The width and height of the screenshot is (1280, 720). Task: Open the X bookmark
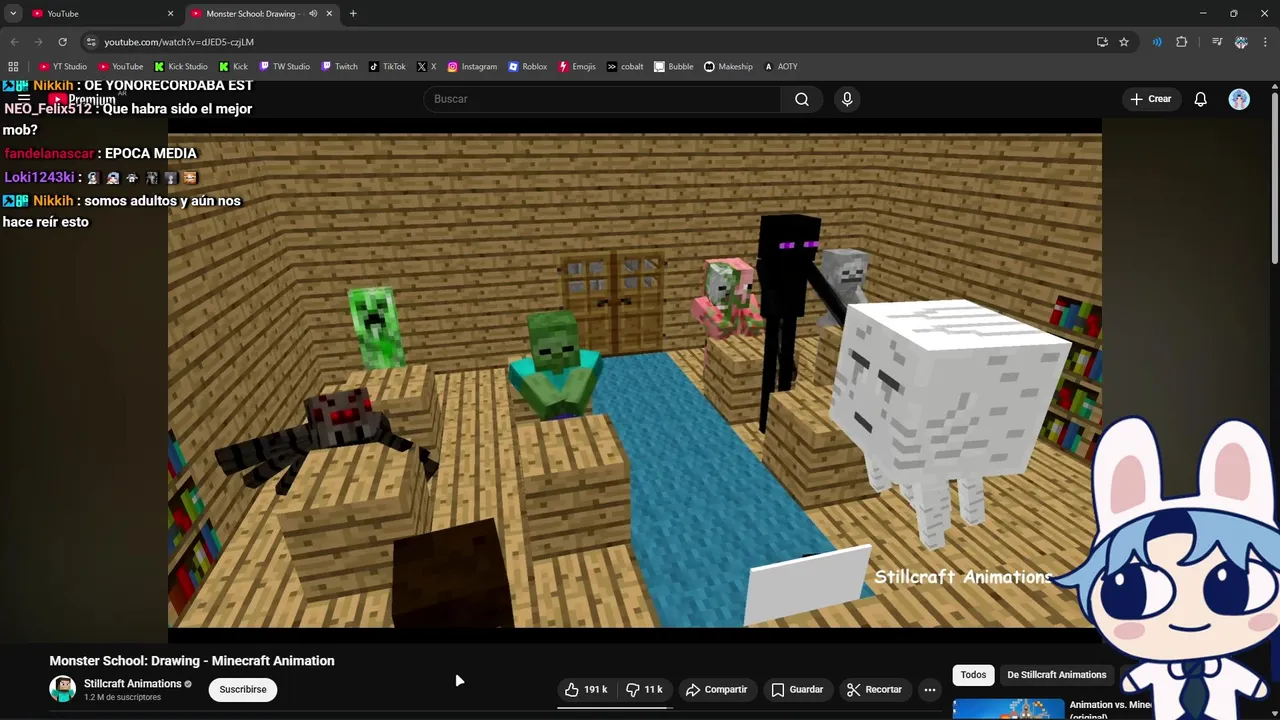click(x=427, y=66)
